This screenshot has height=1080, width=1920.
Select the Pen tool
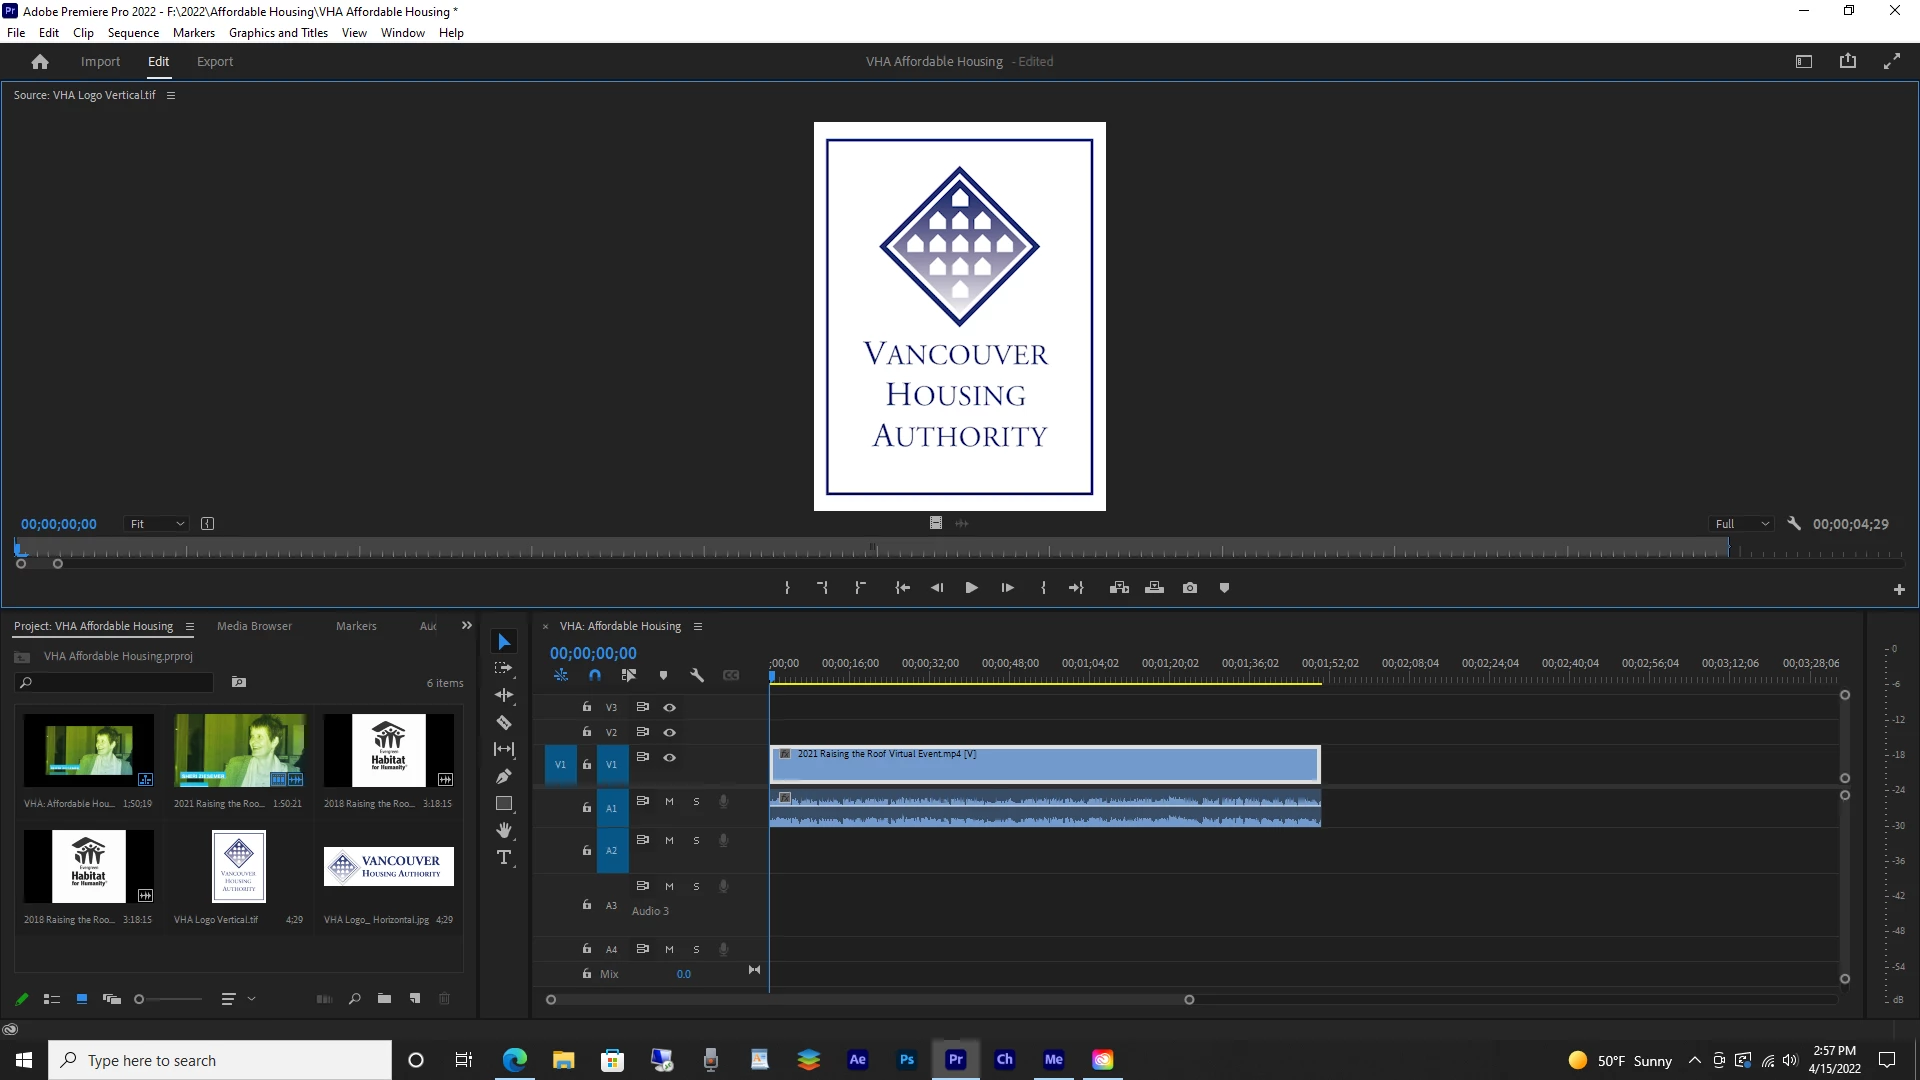click(504, 777)
